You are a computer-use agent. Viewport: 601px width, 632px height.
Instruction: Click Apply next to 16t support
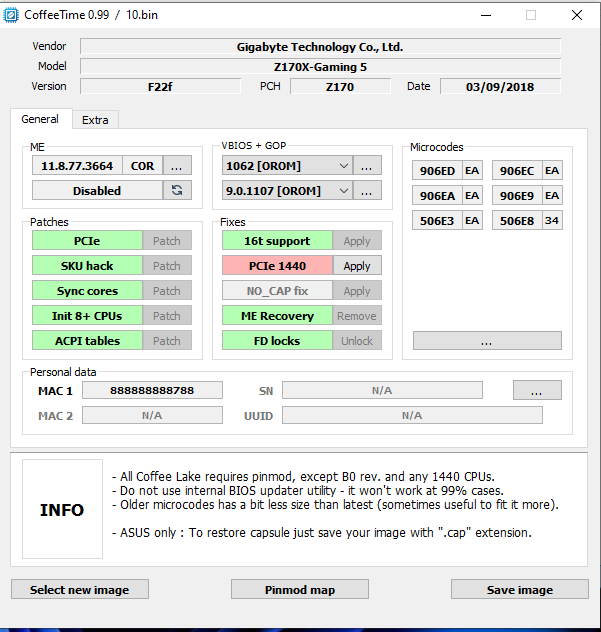click(357, 241)
